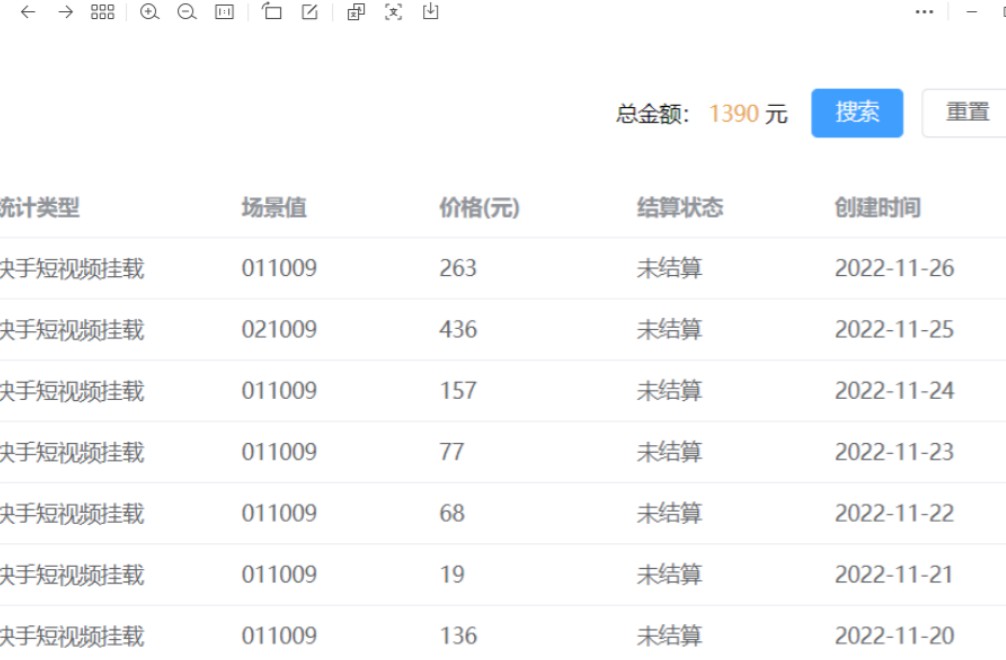1006x660 pixels.
Task: Click the 场景值 column header
Action: click(274, 208)
